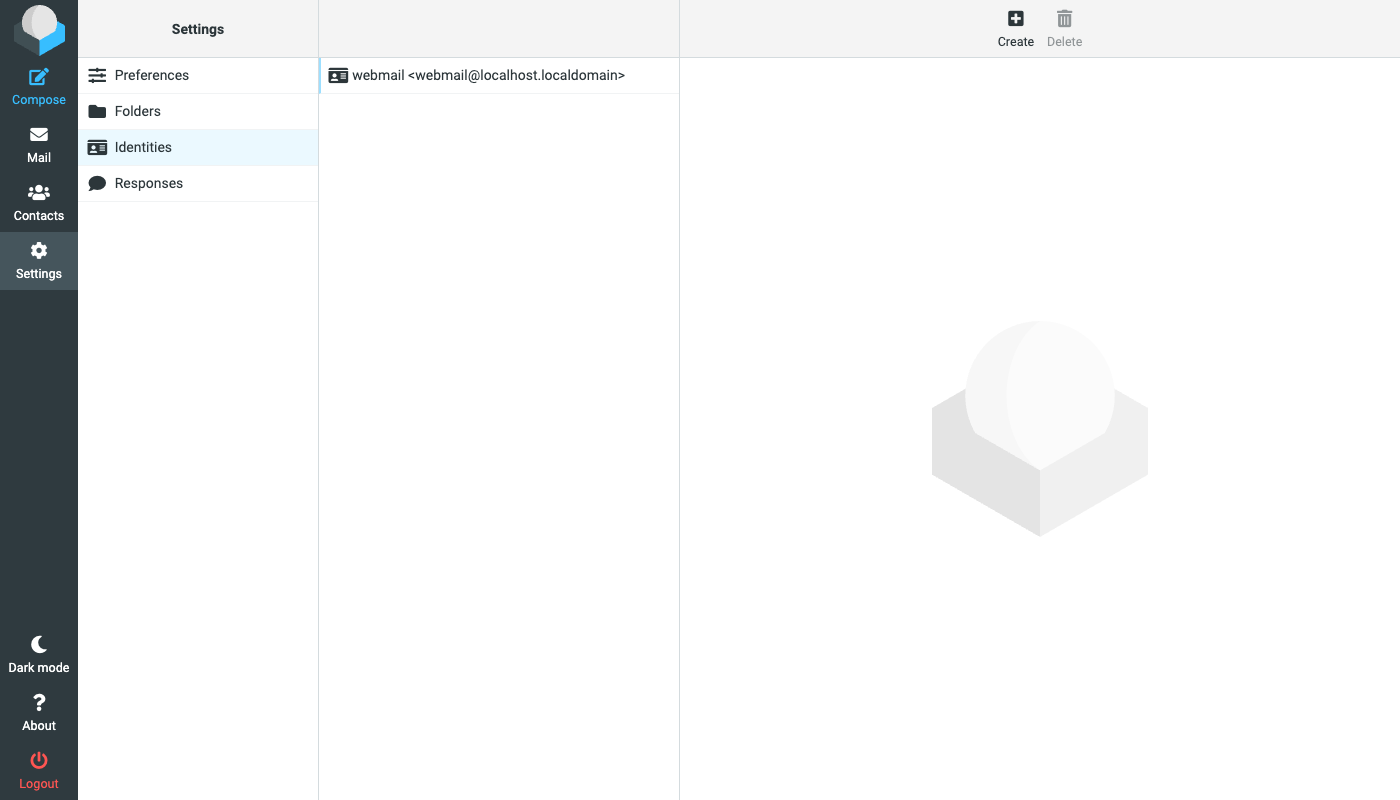Image resolution: width=1400 pixels, height=800 pixels.
Task: Open the Folders settings section
Action: click(x=198, y=111)
